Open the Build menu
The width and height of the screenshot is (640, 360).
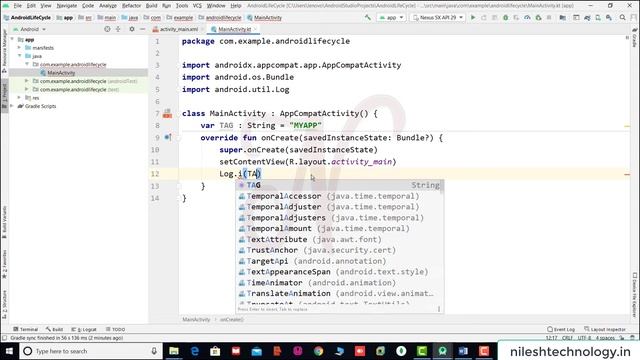(x=151, y=6)
